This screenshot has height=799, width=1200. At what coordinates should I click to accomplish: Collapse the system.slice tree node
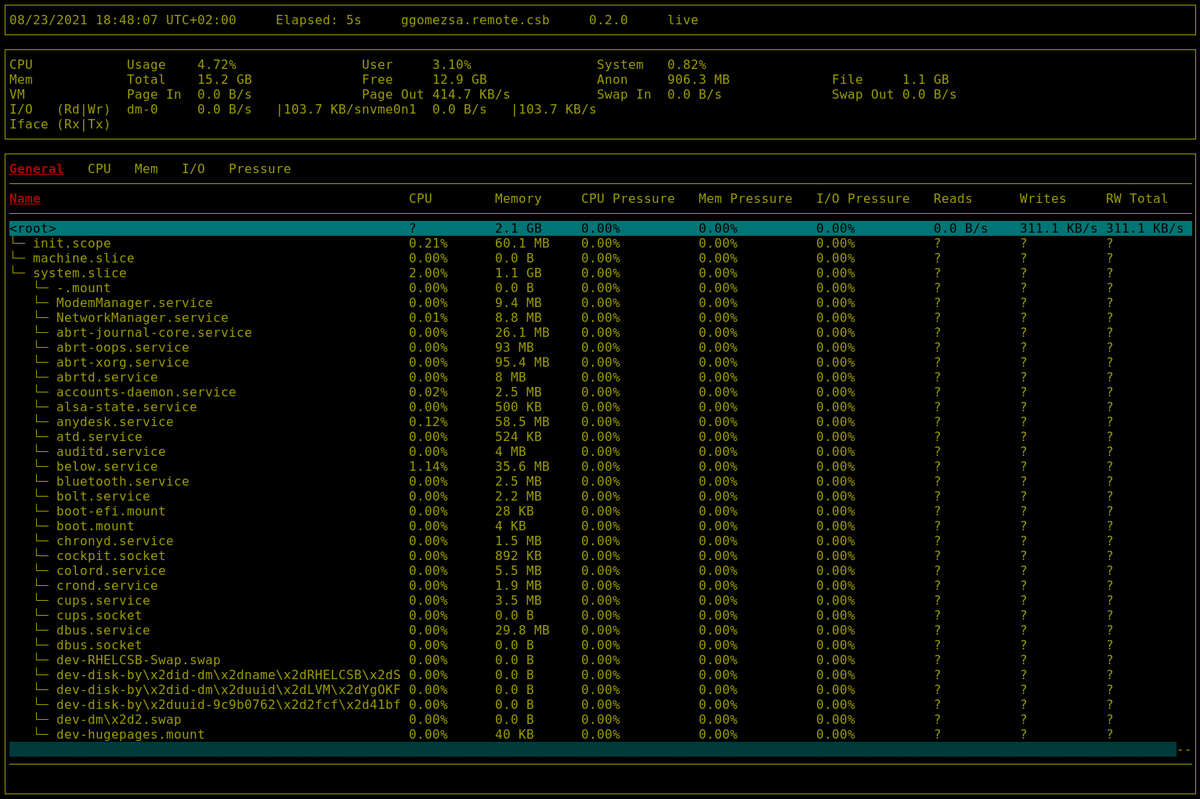click(x=80, y=273)
